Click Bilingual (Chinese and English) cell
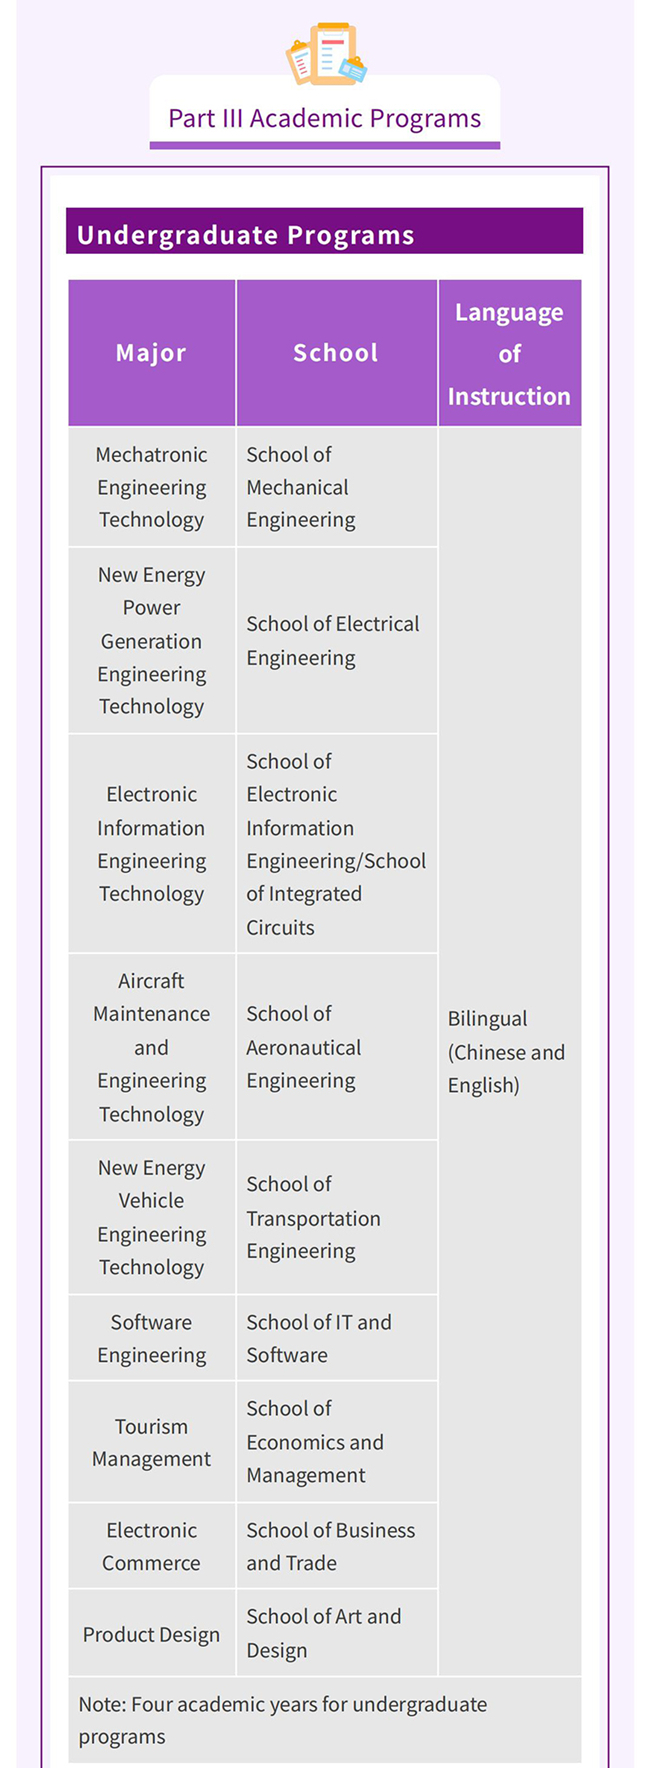This screenshot has width=650, height=1768. 510,1051
